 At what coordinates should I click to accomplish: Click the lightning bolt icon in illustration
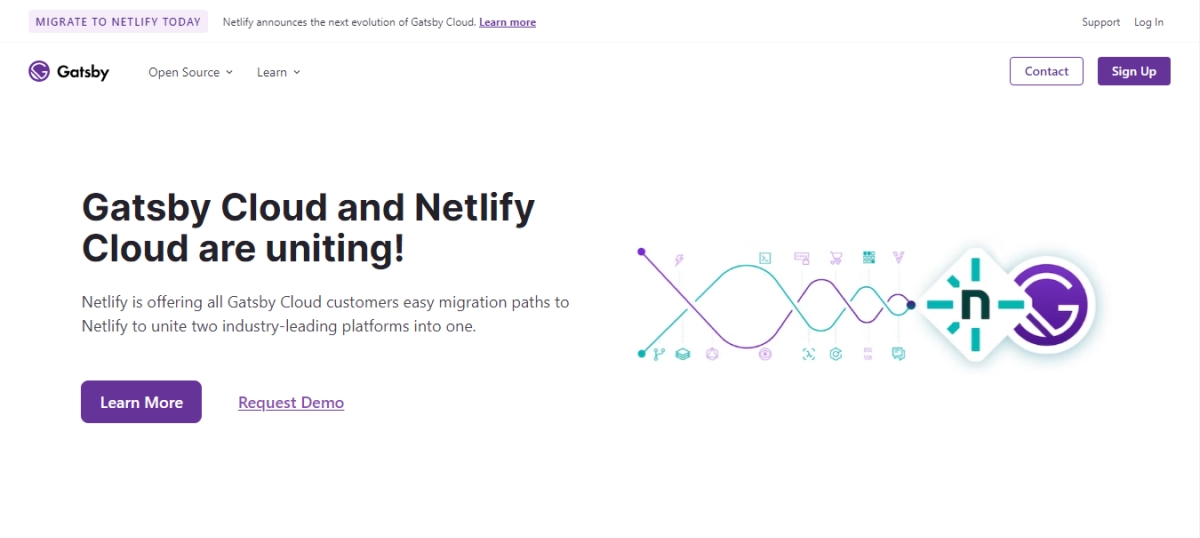click(x=680, y=259)
